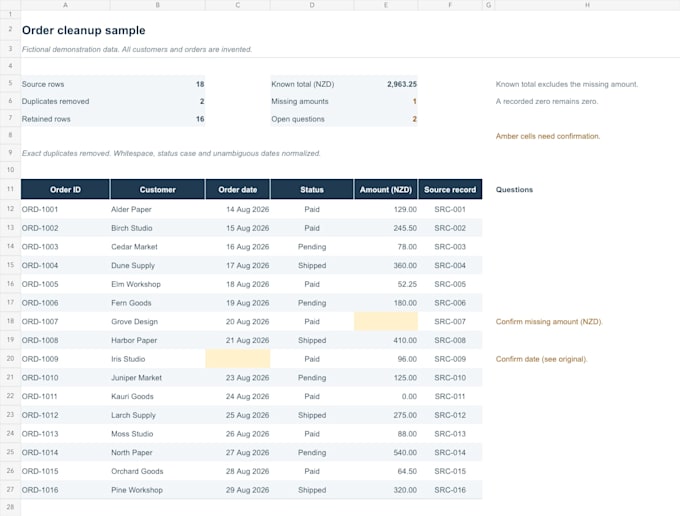Select the 0.00 amount for Kauri Goods
This screenshot has height=516, width=680.
(x=386, y=396)
